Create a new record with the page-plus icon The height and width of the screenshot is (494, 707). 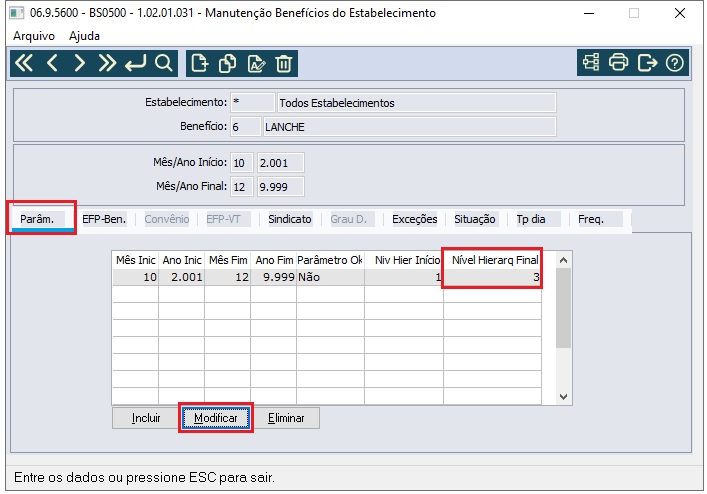tap(199, 63)
